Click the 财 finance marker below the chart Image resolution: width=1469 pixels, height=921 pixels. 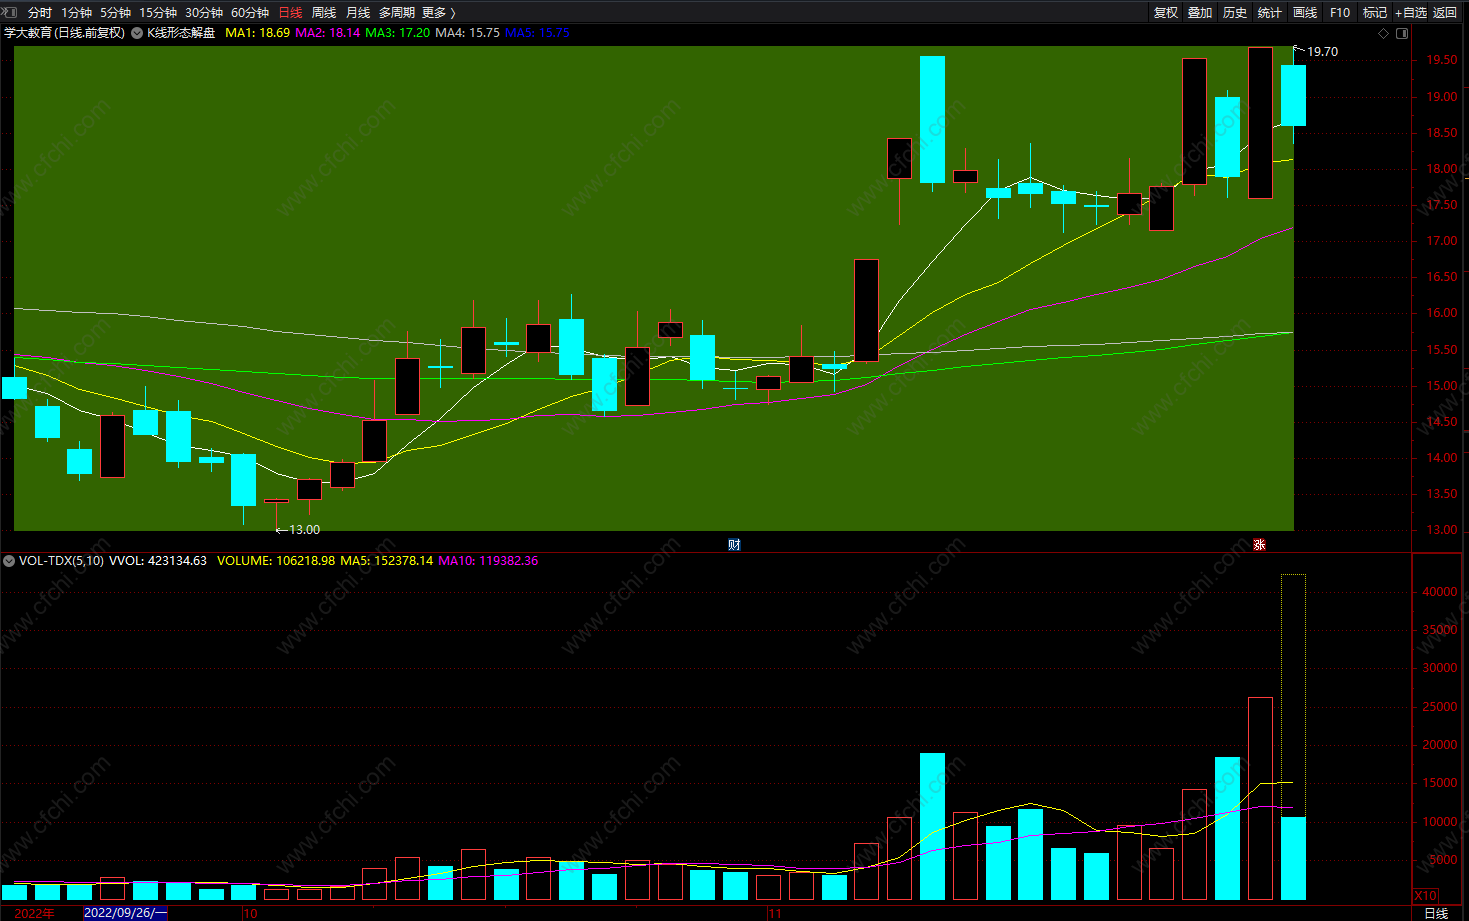point(735,544)
